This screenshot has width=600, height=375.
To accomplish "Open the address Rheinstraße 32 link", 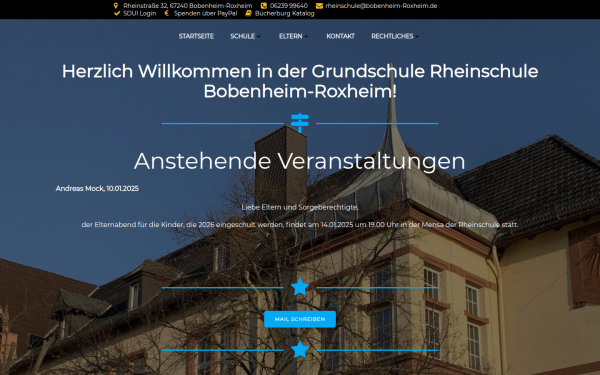I will click(x=188, y=6).
